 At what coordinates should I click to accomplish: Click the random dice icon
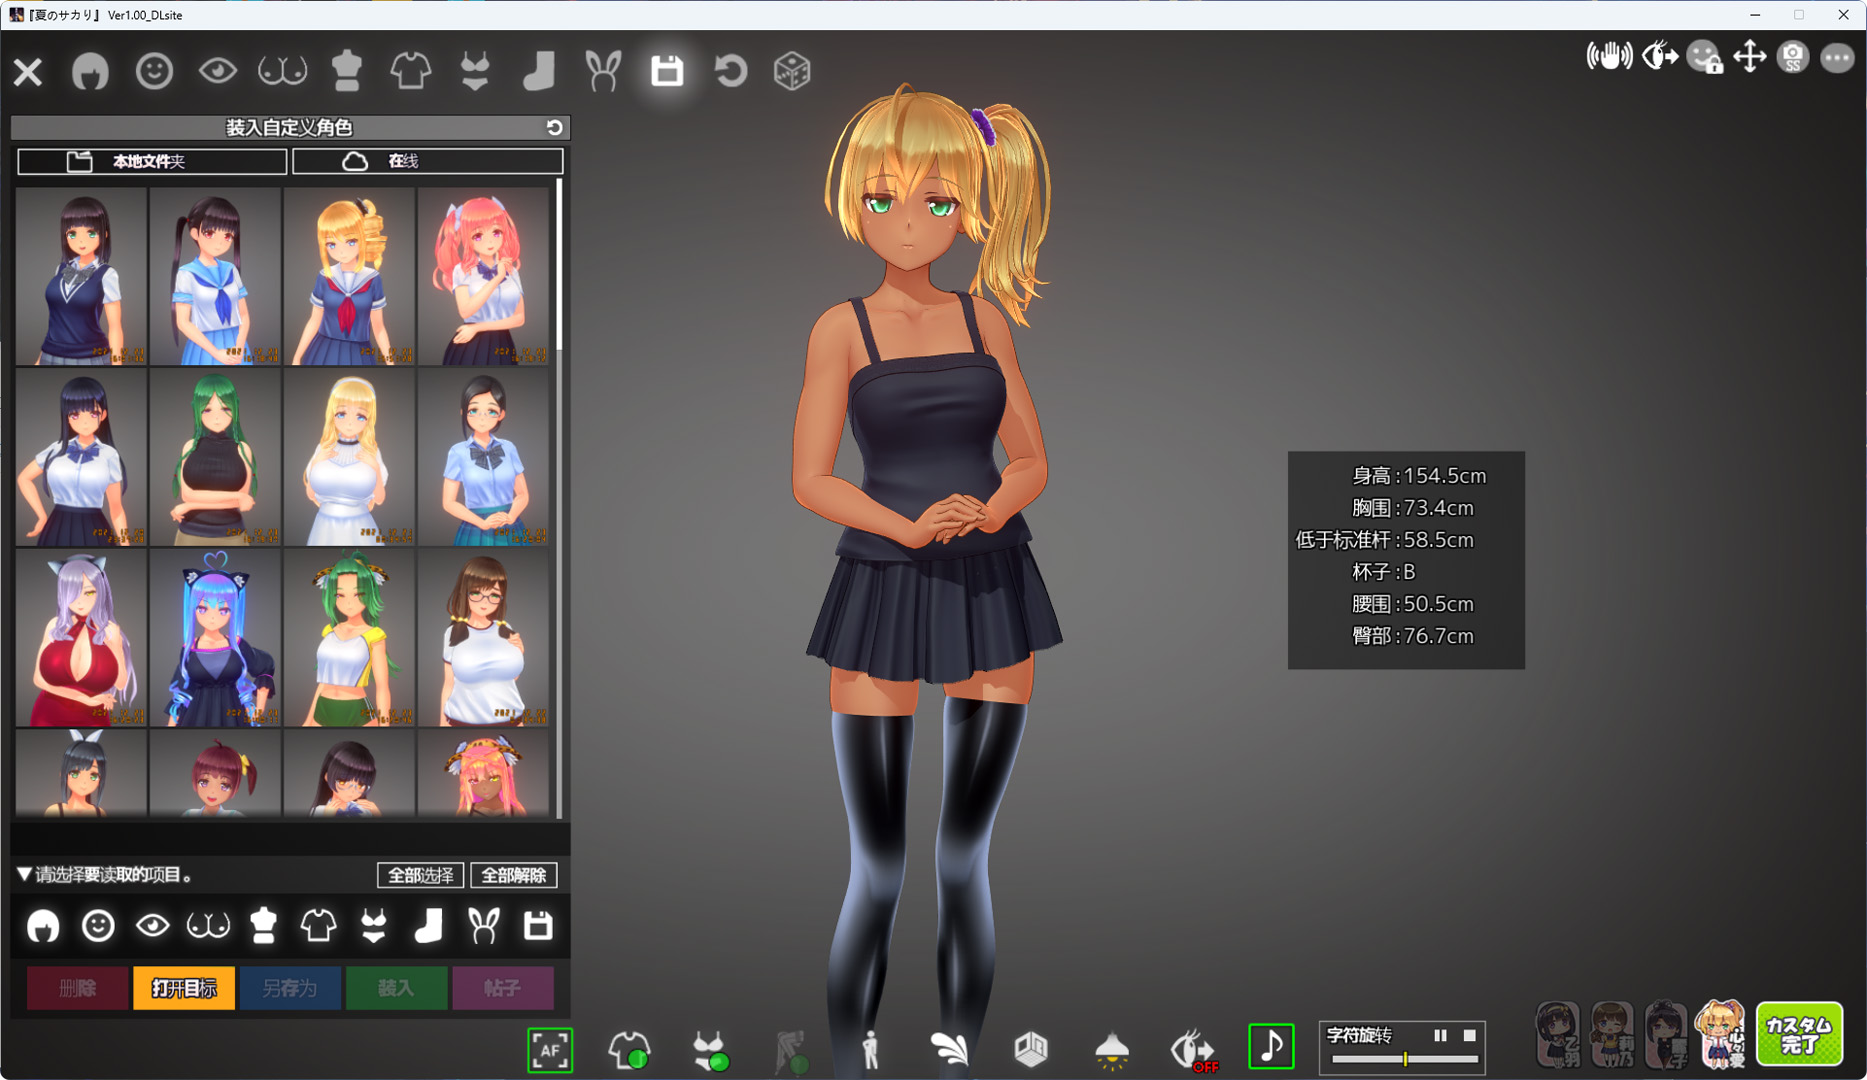tap(792, 71)
